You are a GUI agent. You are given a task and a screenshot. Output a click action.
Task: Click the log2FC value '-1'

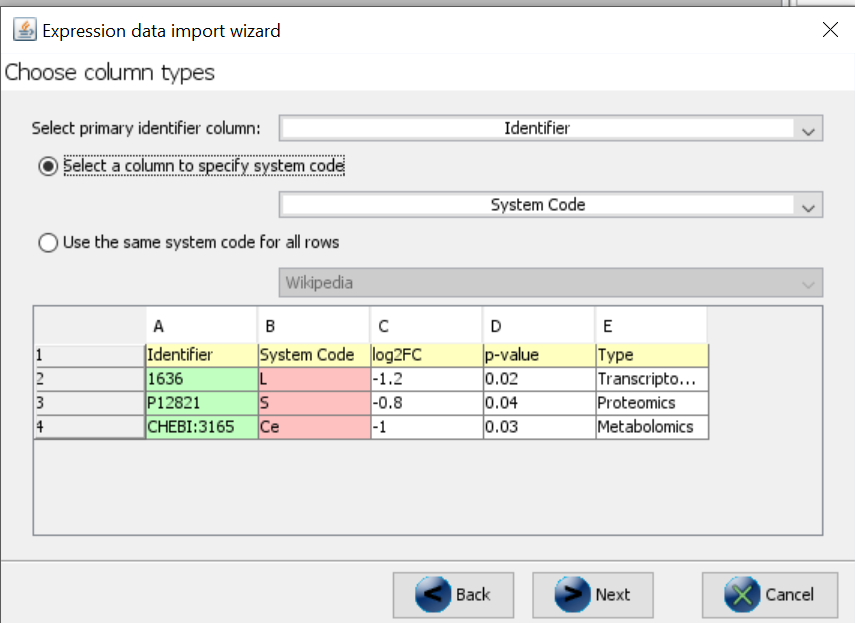426,427
